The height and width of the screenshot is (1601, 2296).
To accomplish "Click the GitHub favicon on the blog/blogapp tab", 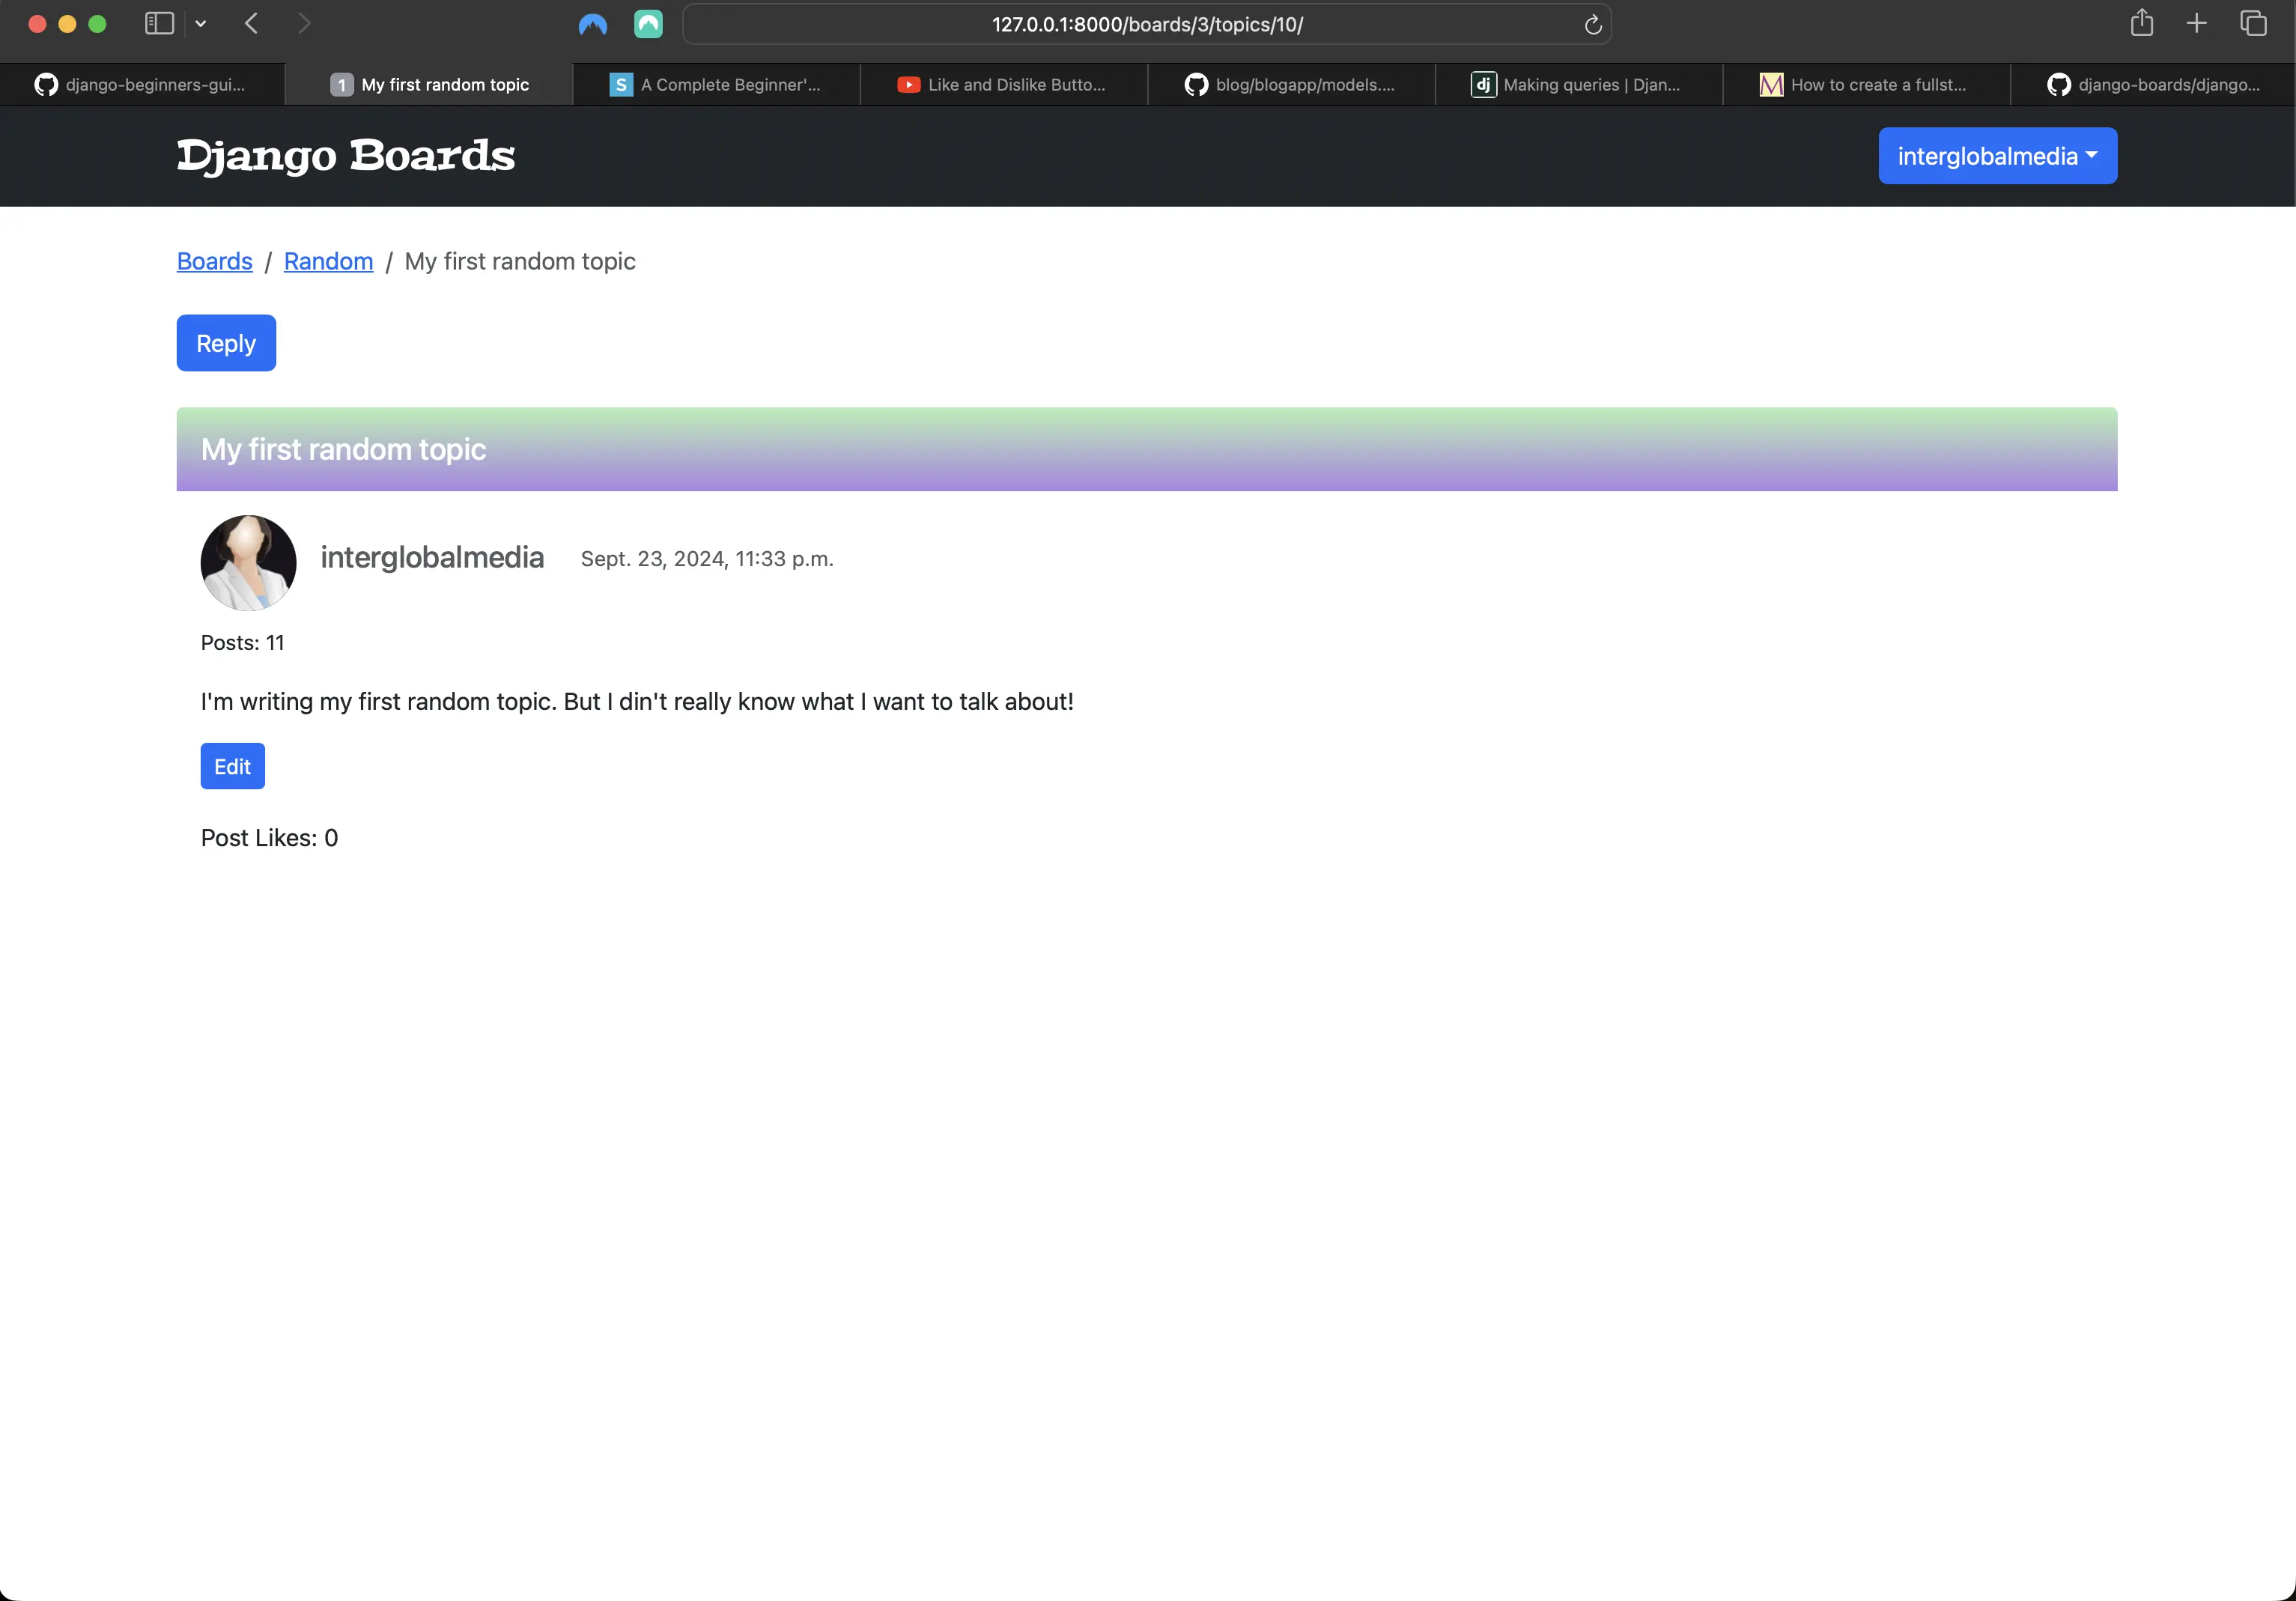I will [x=1196, y=85].
